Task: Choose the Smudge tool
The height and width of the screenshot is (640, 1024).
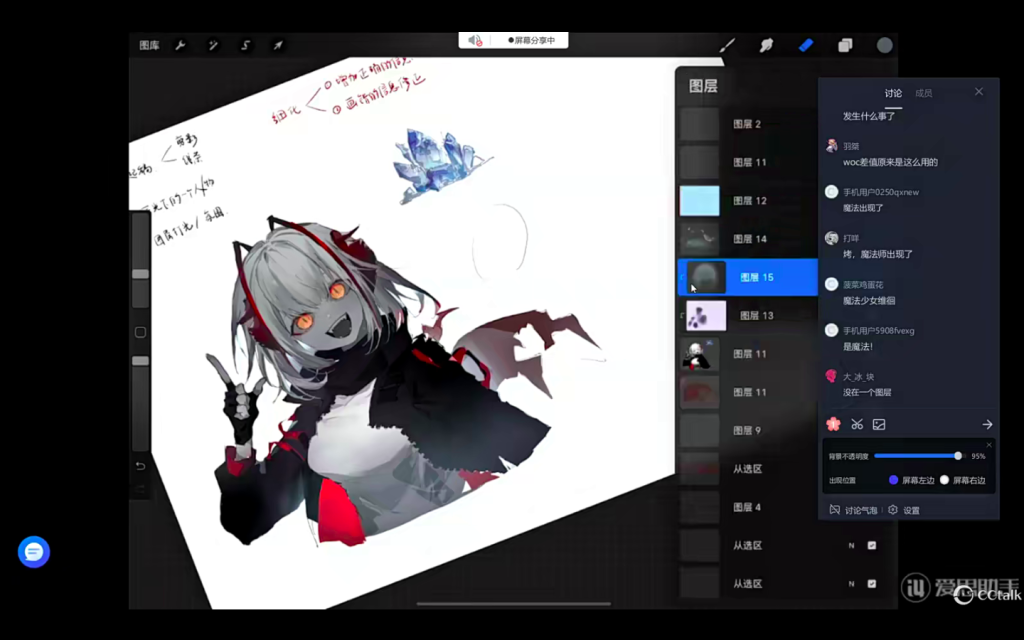Action: click(x=767, y=45)
